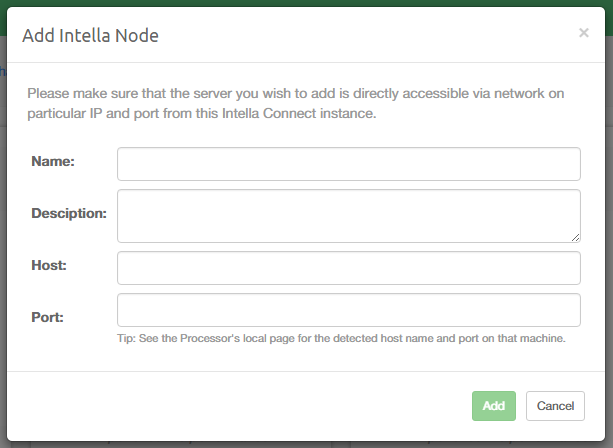Close the Add Intella Node dialog

[x=584, y=33]
